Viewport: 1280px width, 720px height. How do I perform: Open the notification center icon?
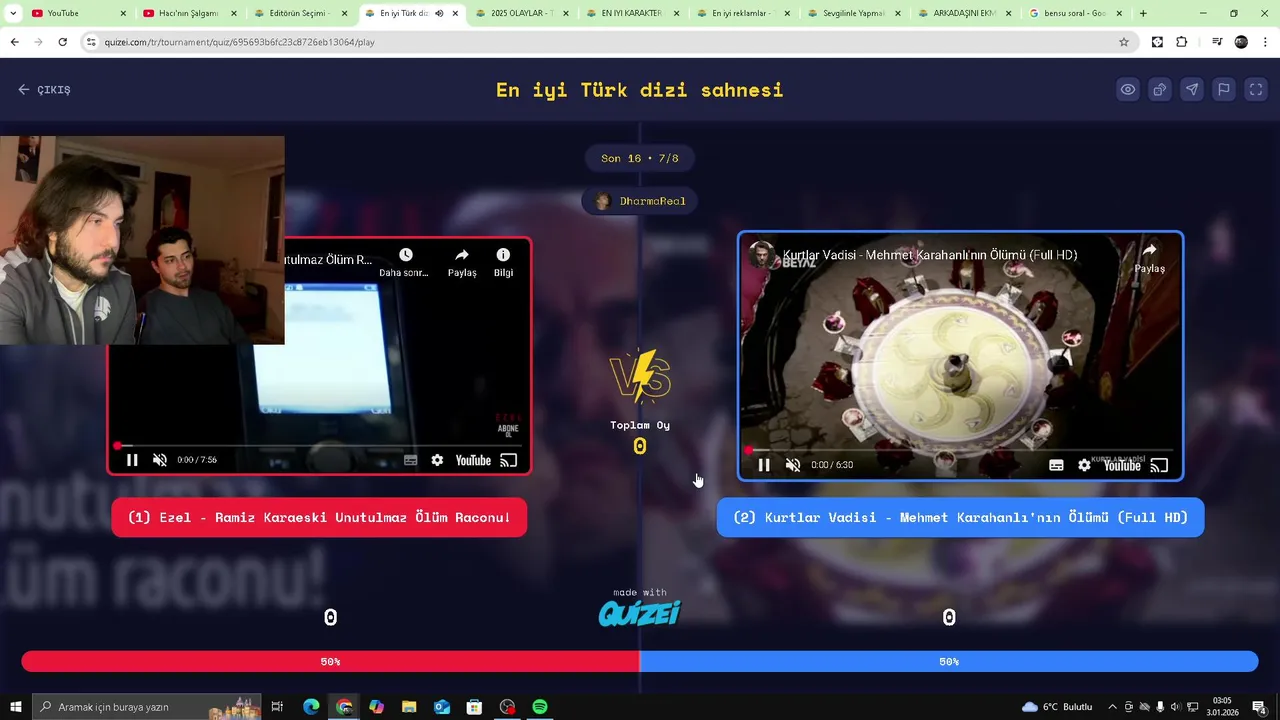pos(1259,707)
